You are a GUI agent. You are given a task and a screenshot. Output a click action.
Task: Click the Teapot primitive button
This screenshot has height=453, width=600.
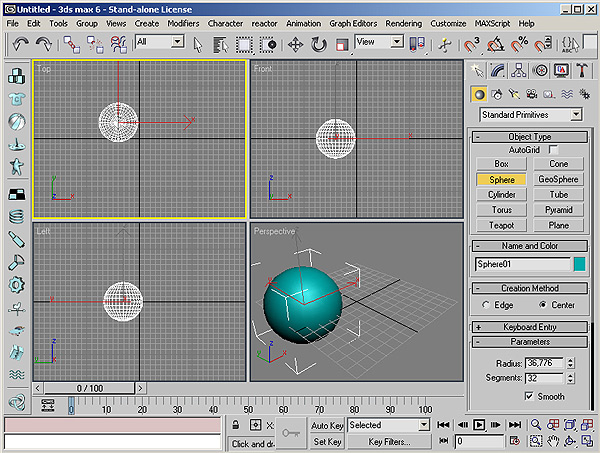coord(501,225)
